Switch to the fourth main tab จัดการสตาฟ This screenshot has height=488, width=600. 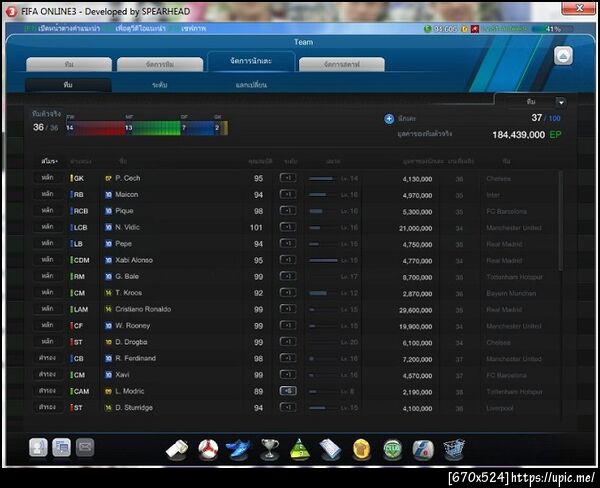pos(342,64)
